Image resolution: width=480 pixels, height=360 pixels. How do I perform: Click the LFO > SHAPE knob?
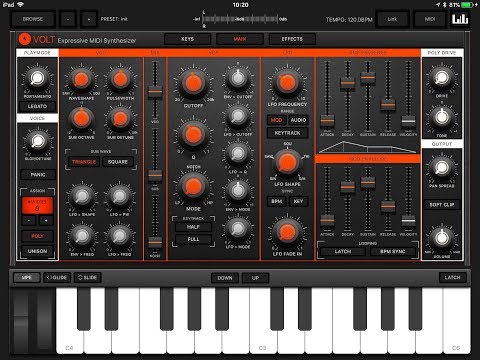pos(82,197)
